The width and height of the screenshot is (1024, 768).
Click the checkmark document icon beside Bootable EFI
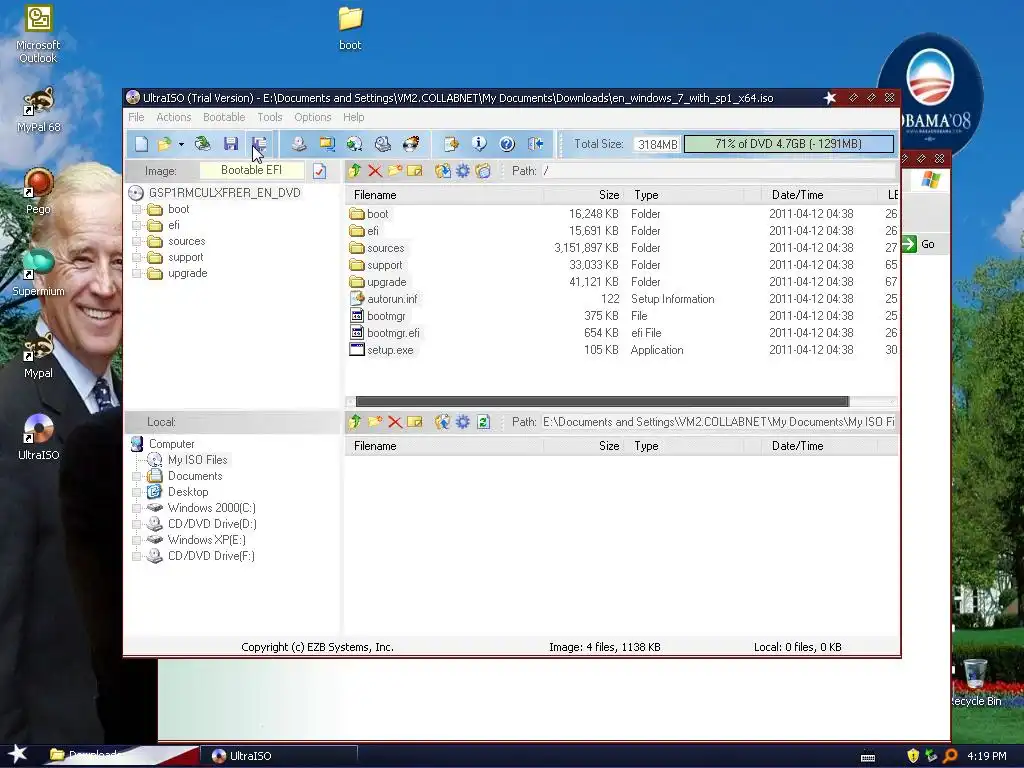[x=319, y=171]
